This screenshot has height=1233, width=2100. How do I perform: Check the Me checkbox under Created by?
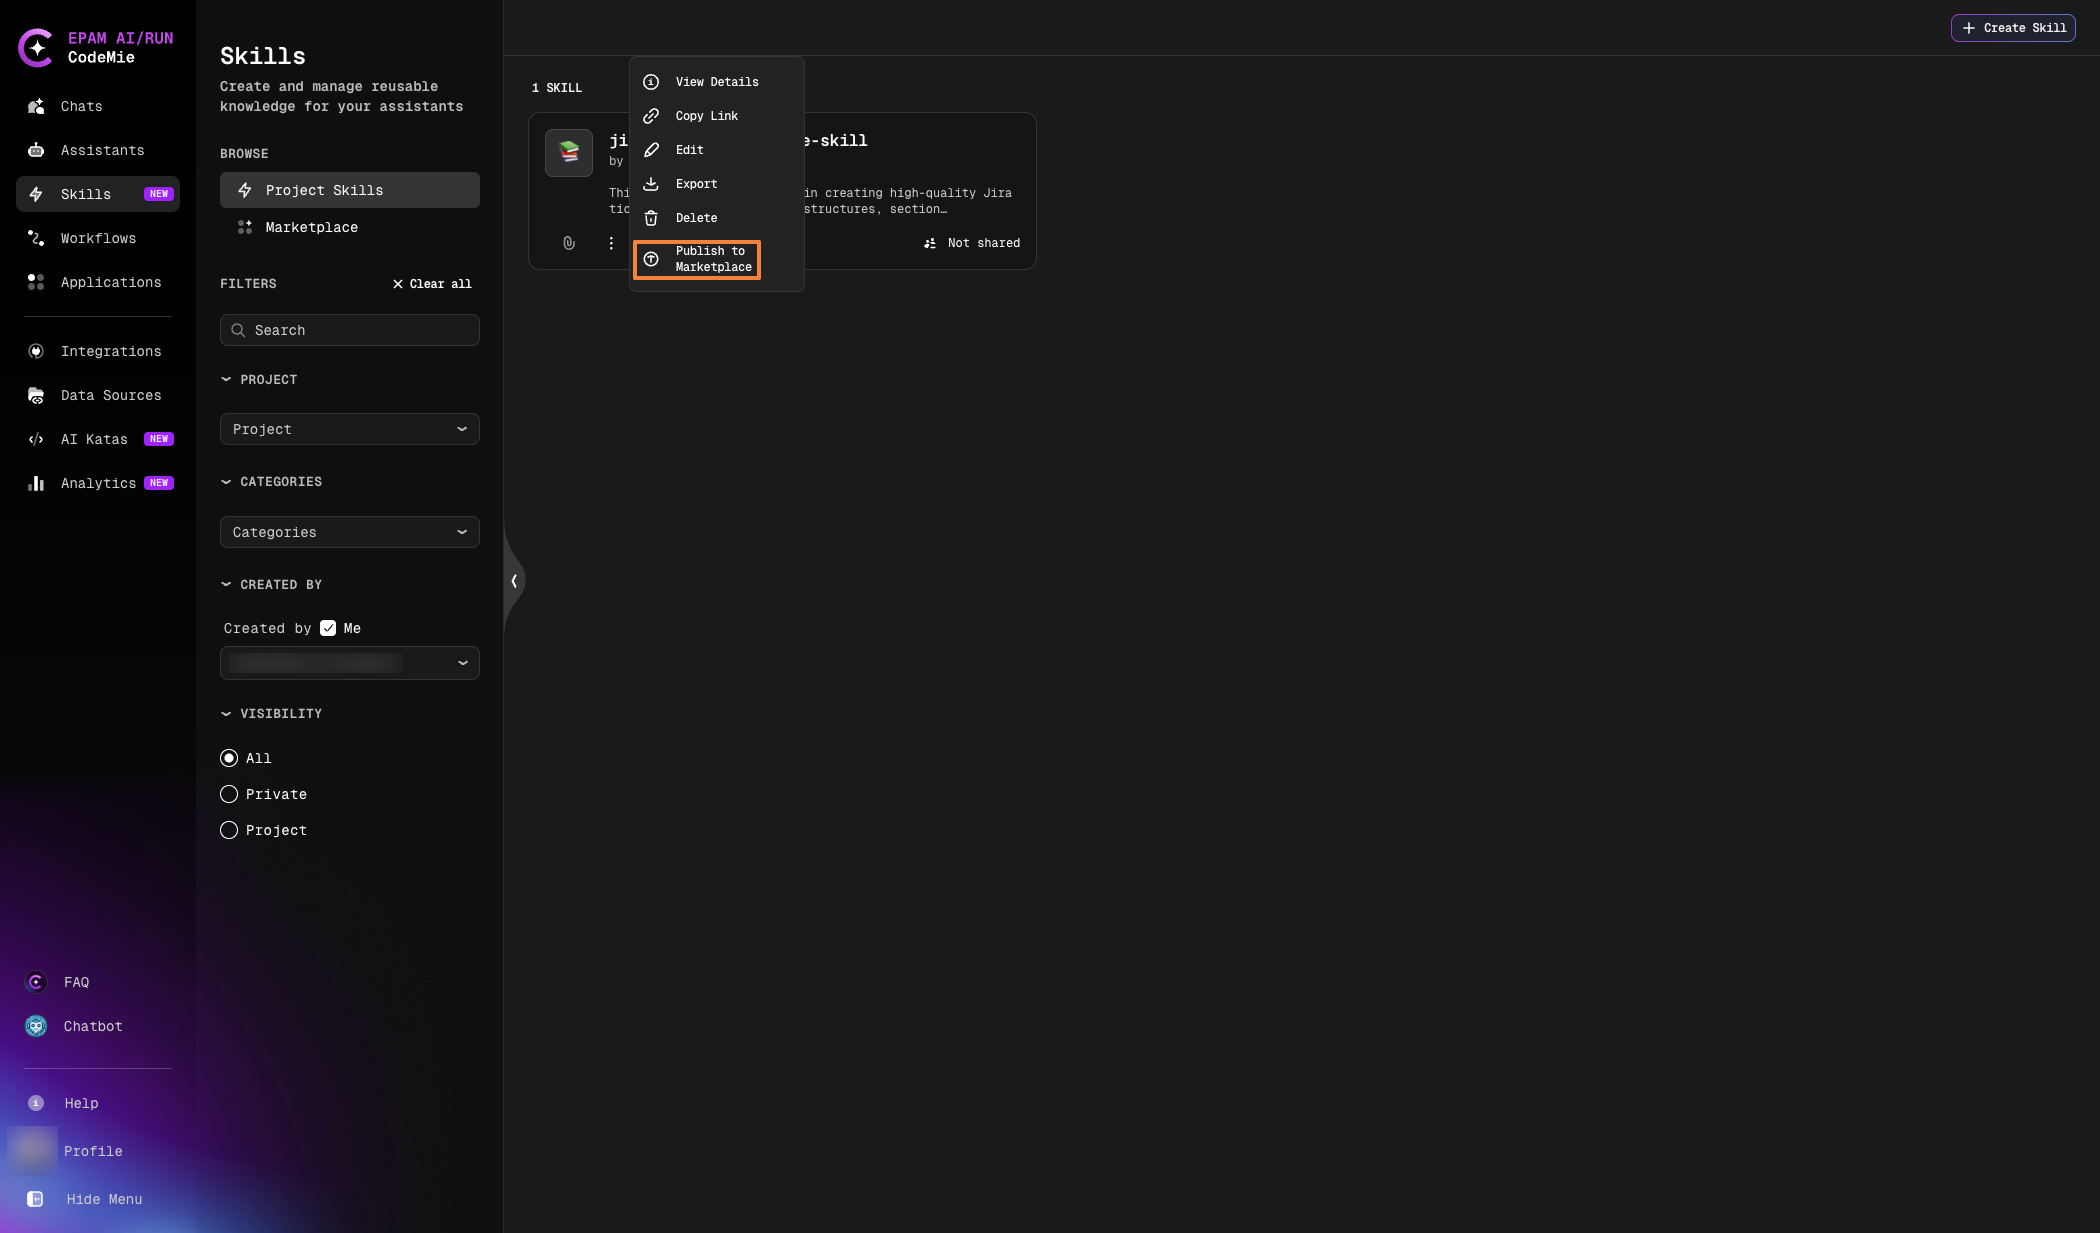pos(328,628)
